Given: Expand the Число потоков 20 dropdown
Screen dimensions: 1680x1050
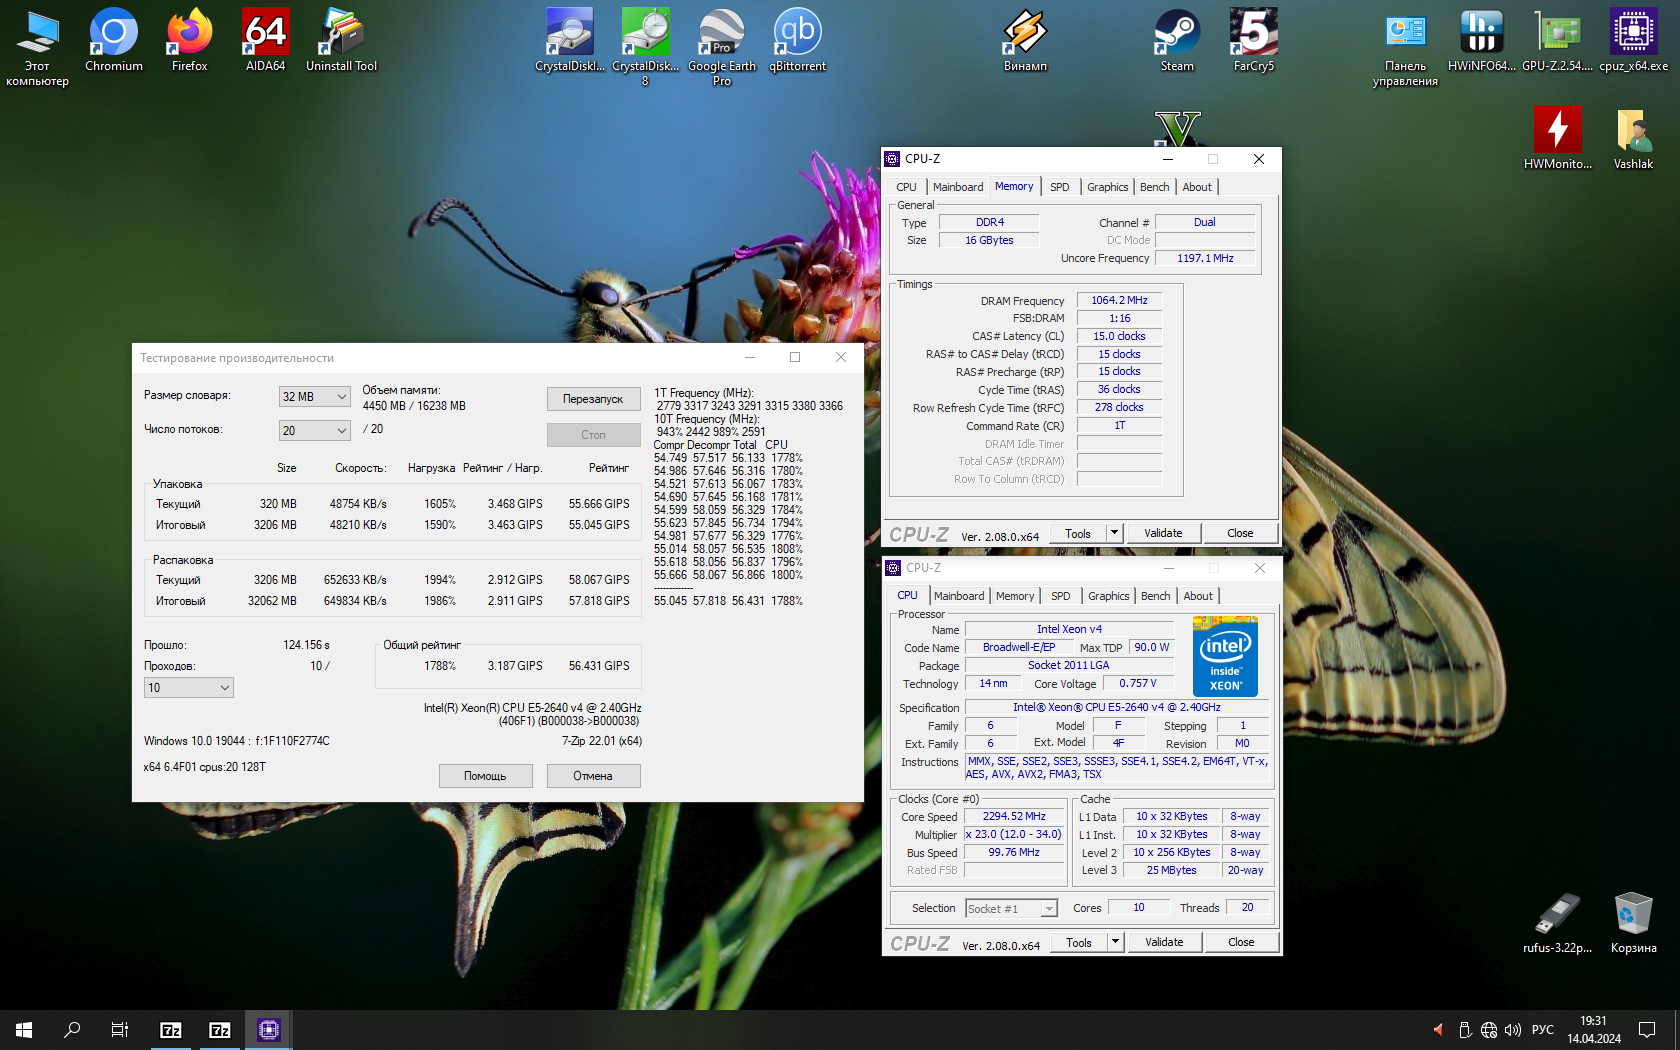Looking at the screenshot, I should 314,431.
